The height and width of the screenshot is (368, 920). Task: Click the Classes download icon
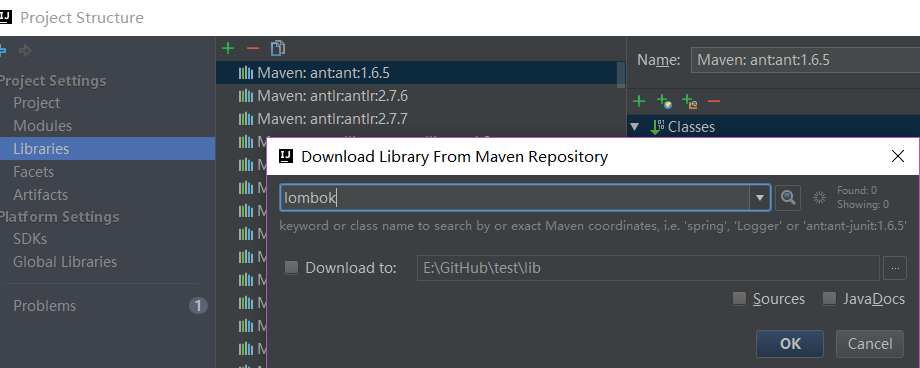click(657, 127)
